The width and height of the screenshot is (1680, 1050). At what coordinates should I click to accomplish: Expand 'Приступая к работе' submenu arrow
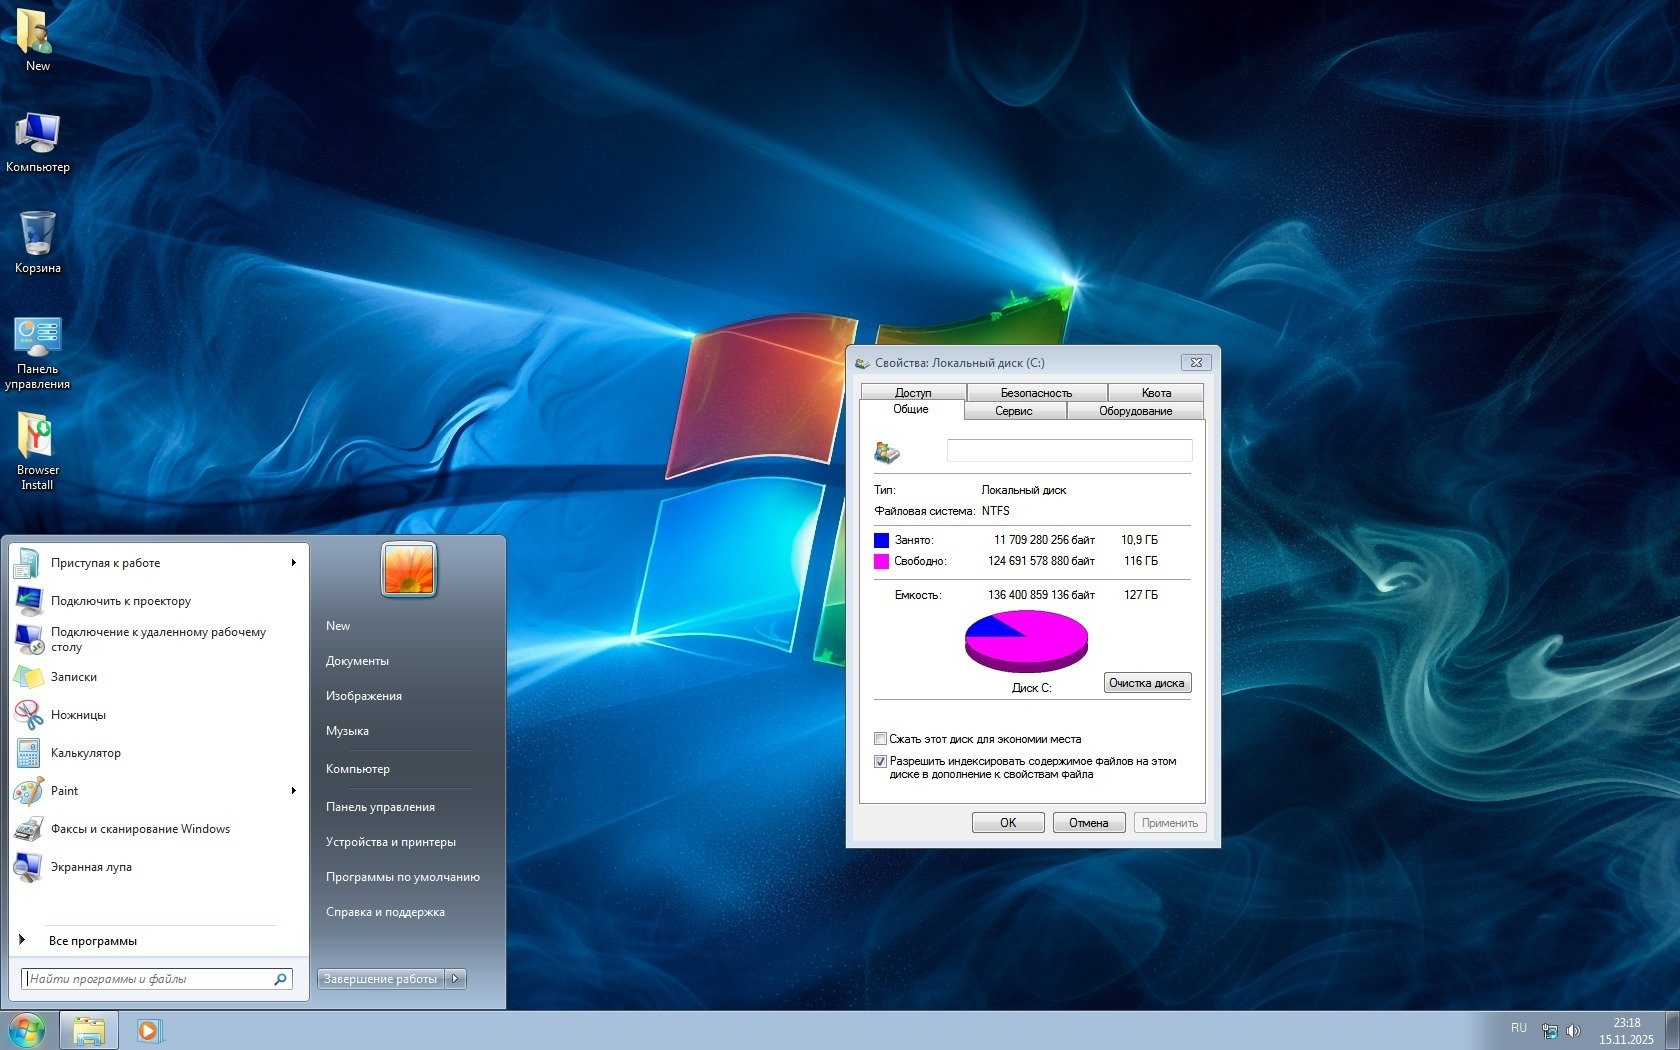[x=293, y=563]
